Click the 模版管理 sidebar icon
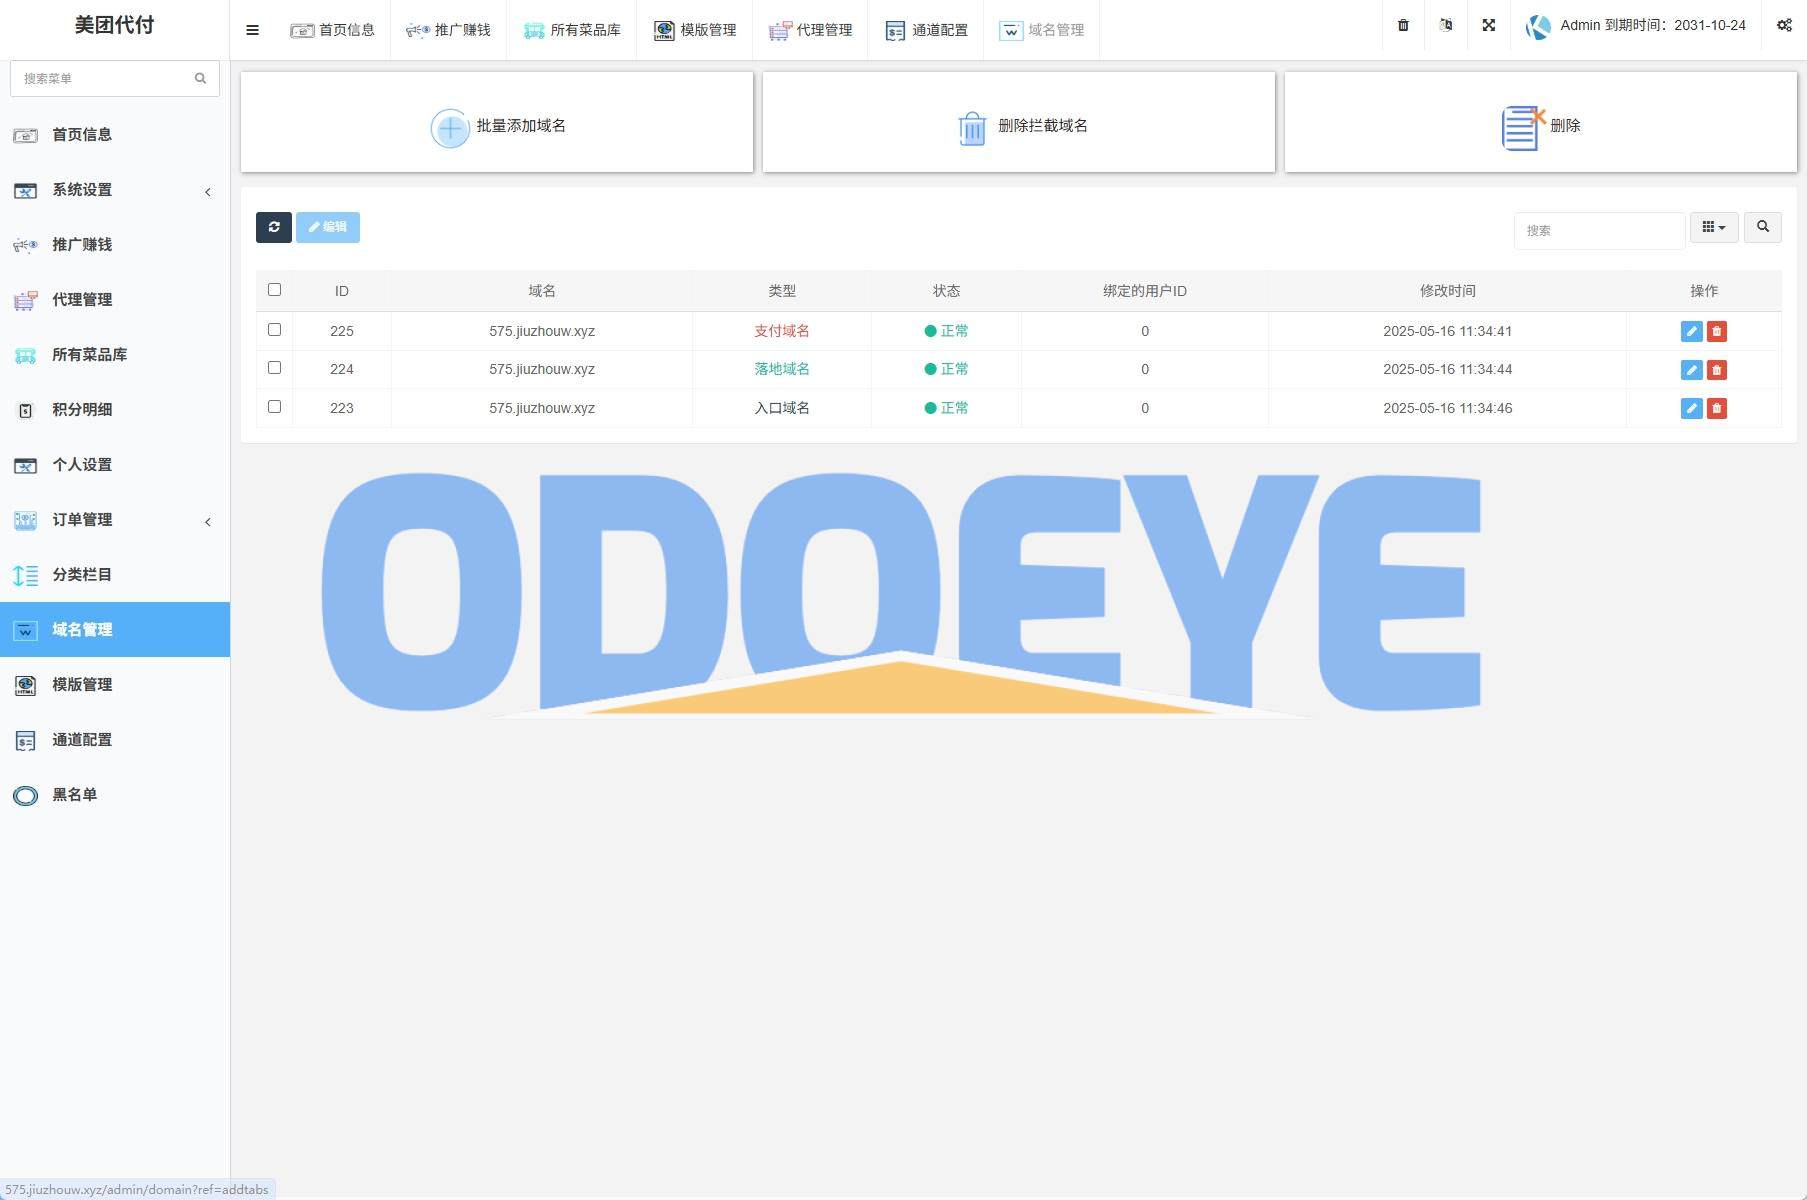Image resolution: width=1807 pixels, height=1200 pixels. [x=25, y=685]
